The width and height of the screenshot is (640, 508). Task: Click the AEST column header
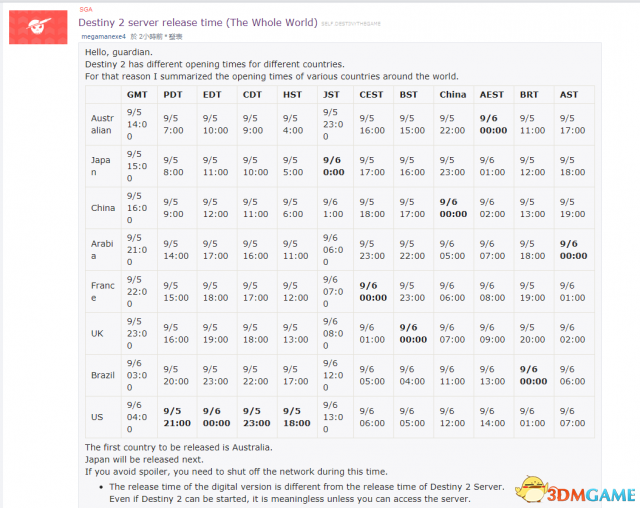(492, 95)
